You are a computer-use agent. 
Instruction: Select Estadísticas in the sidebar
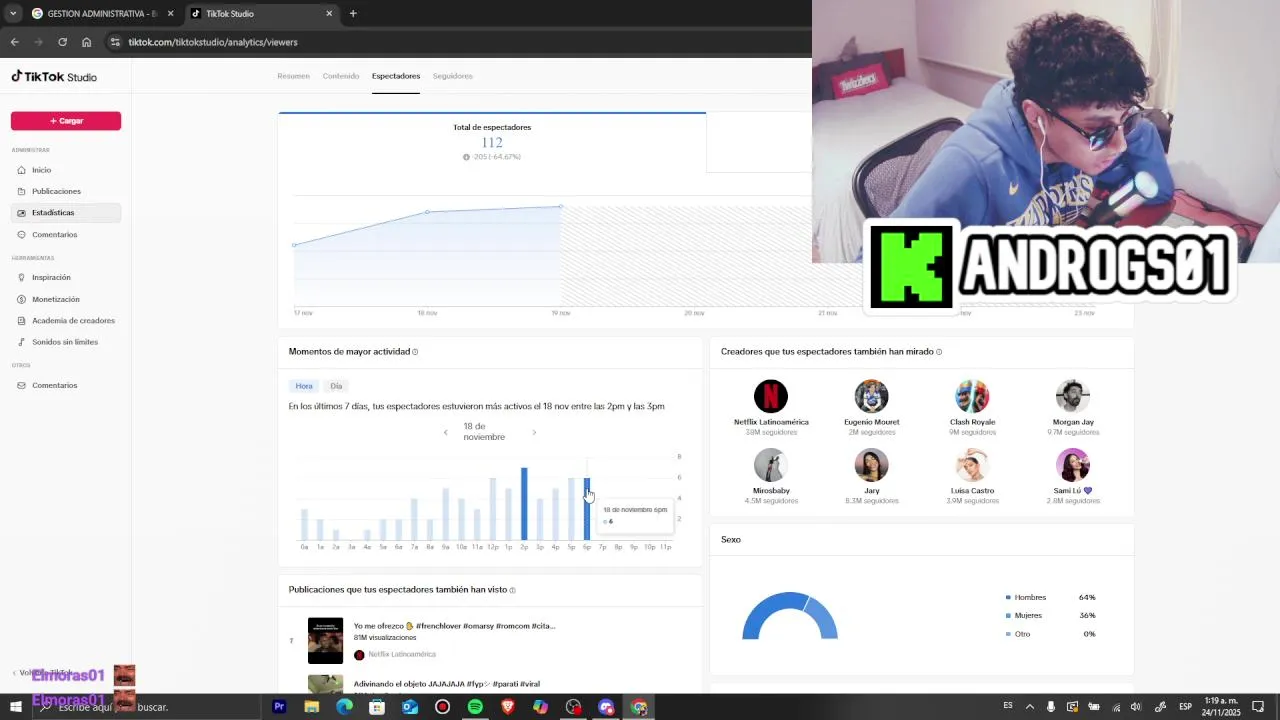pos(66,213)
